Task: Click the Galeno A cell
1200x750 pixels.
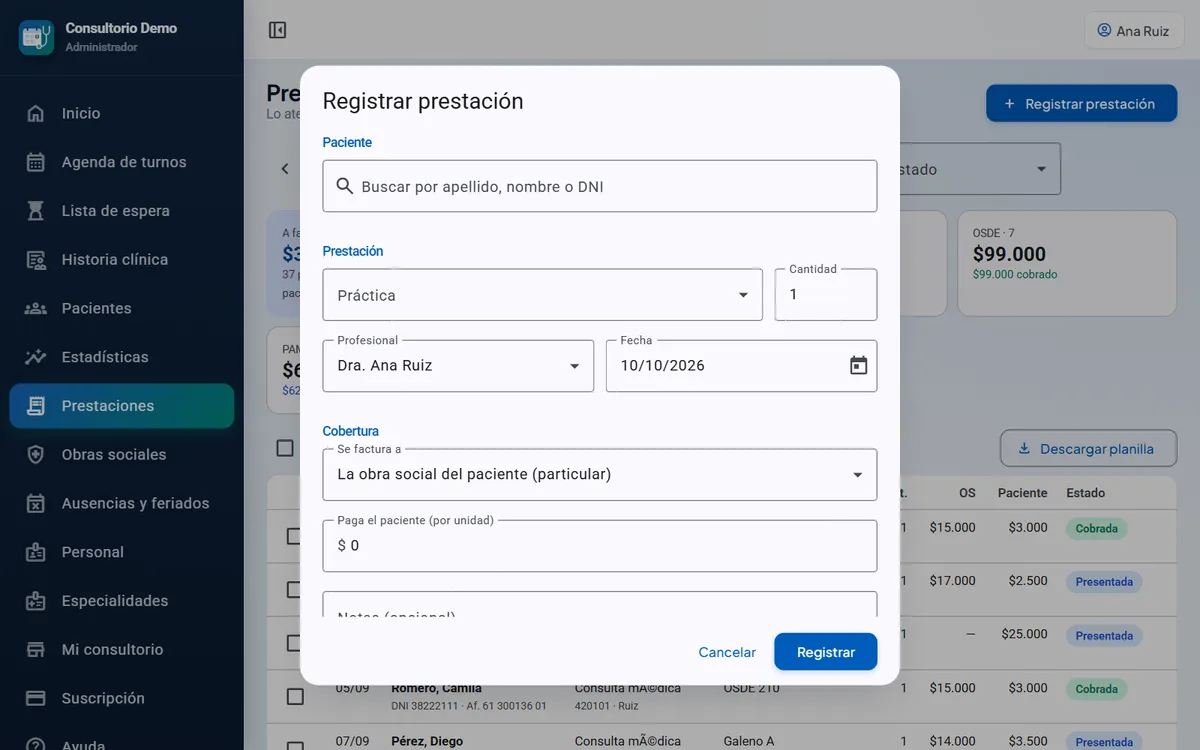Action: [x=749, y=742]
